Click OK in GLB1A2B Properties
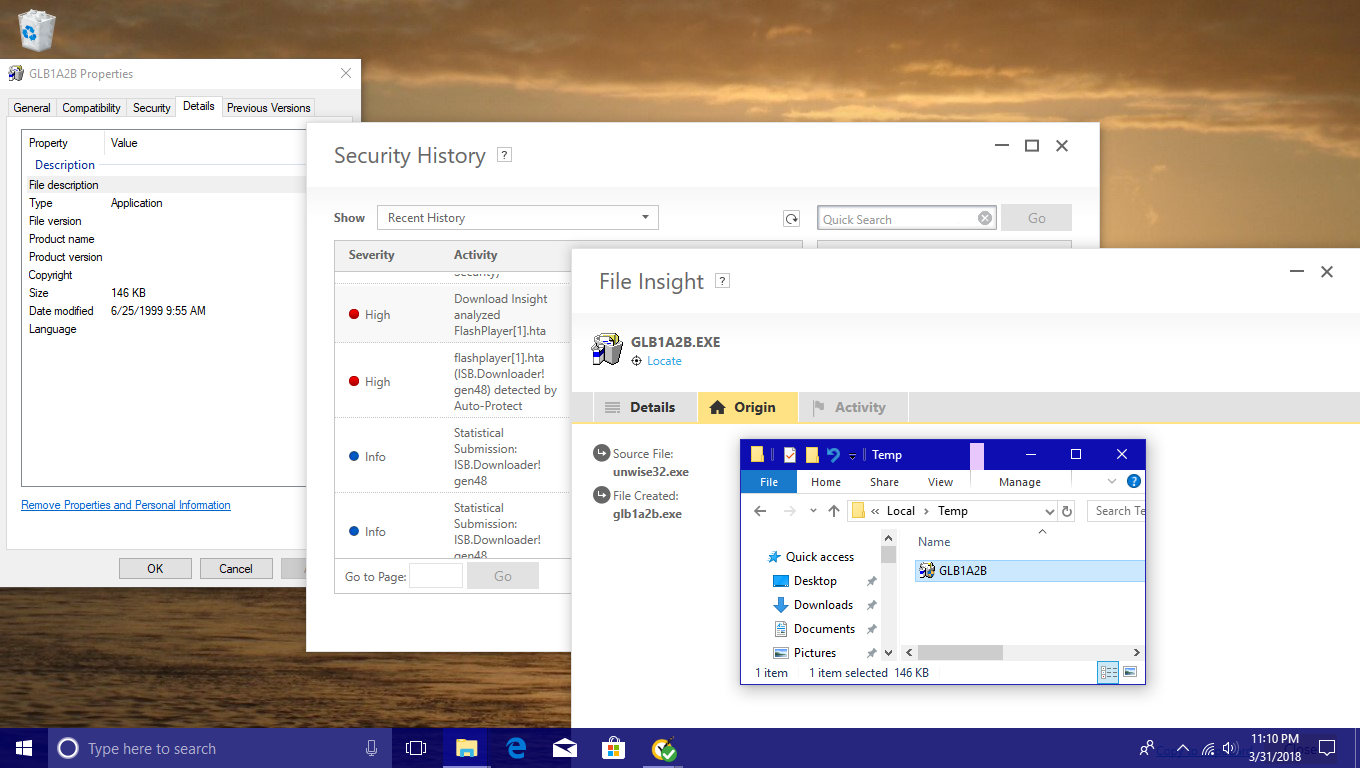Screen dimensions: 1360x768 (x=155, y=568)
